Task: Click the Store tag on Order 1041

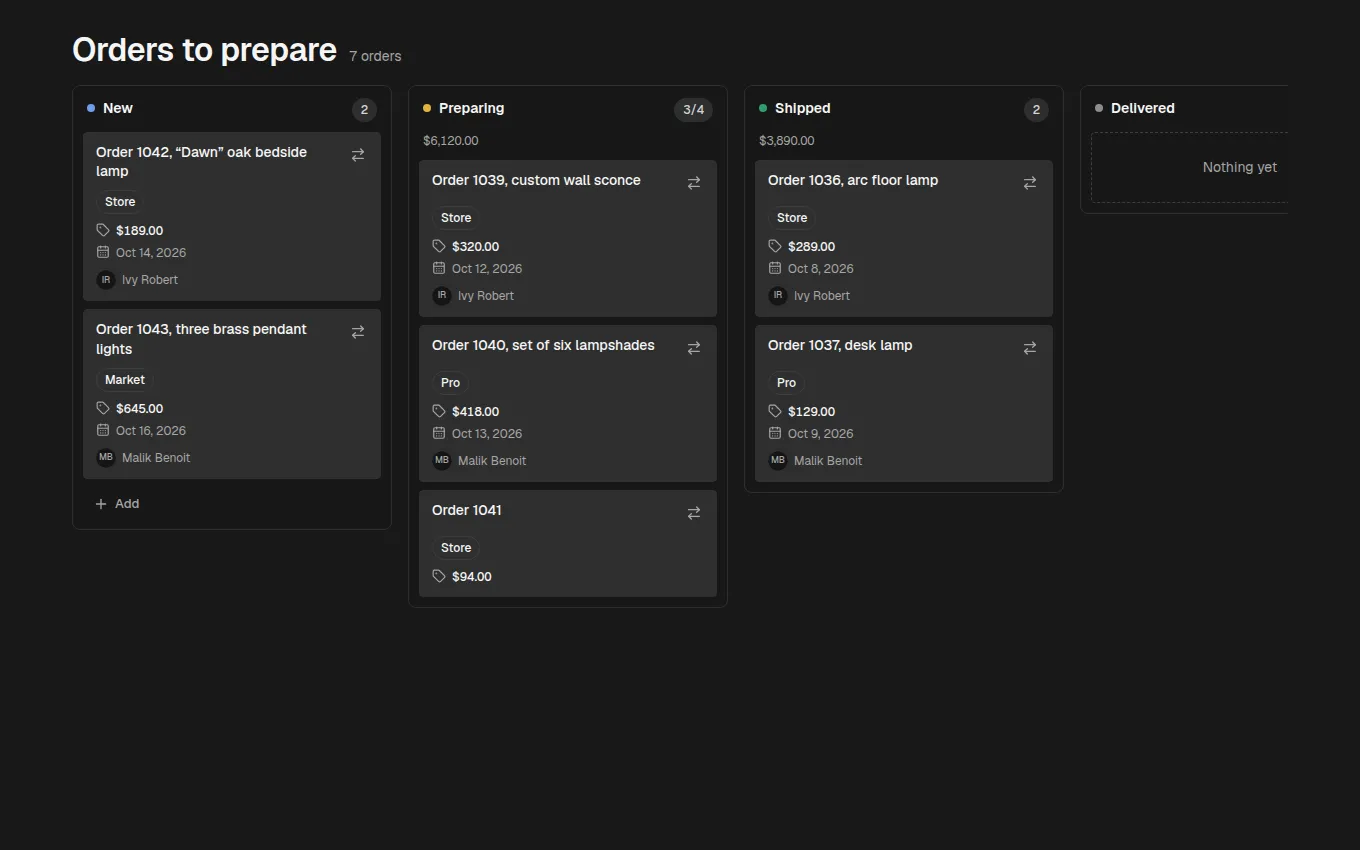Action: (x=456, y=548)
